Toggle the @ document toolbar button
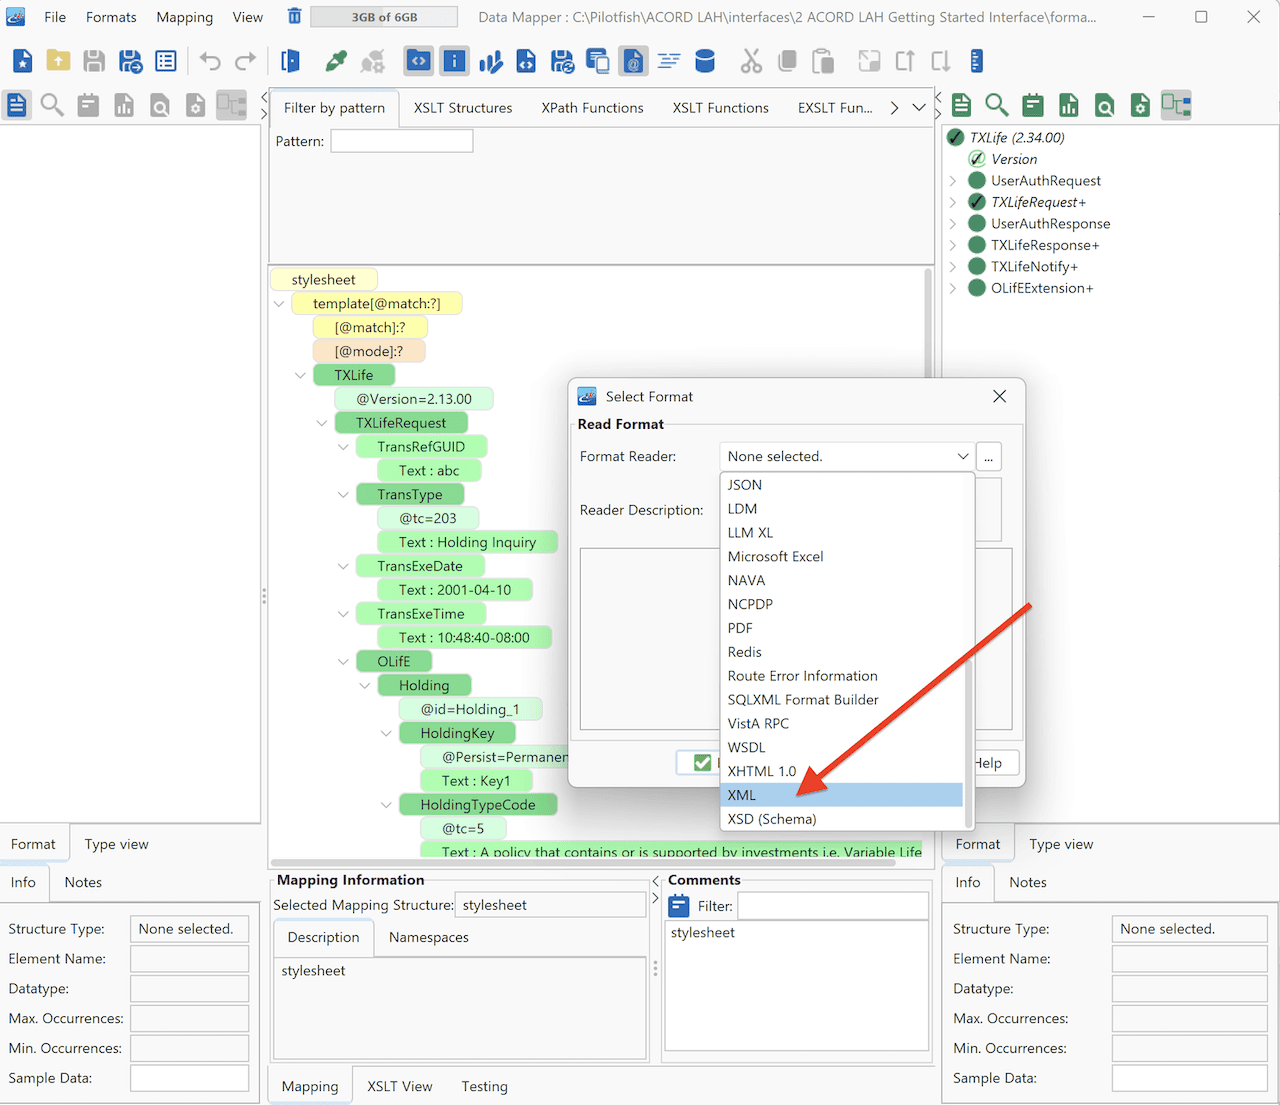Screen dimensions: 1280x1105 pos(633,61)
